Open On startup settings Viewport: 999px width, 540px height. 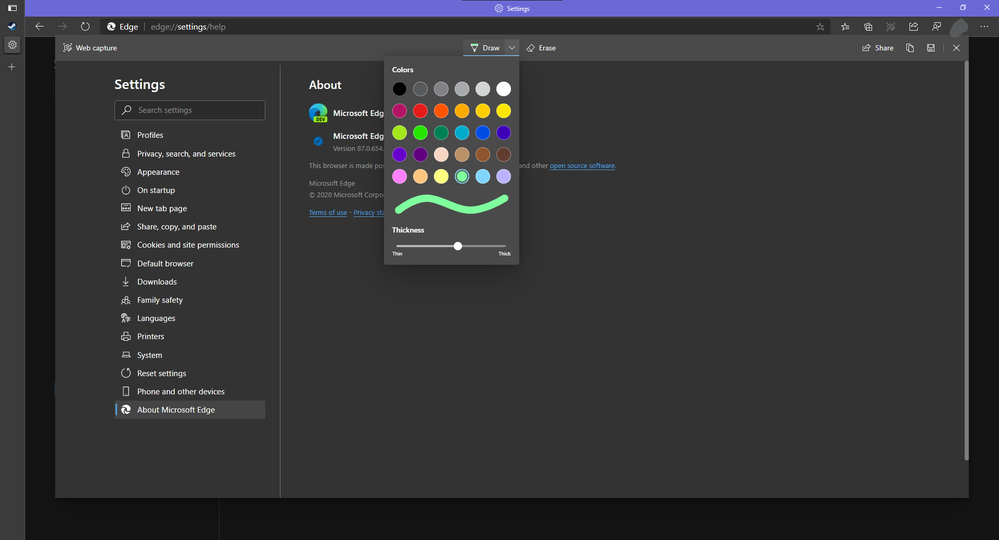tap(190, 190)
